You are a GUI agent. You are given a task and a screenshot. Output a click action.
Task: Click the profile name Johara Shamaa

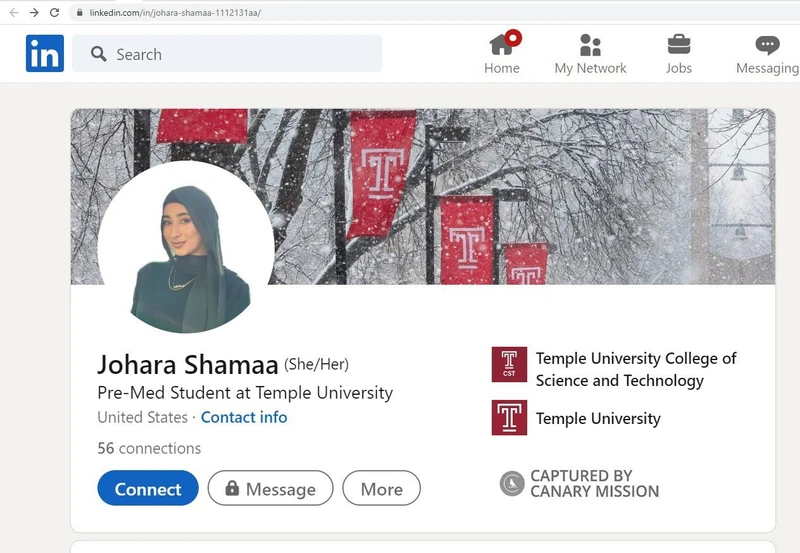187,364
